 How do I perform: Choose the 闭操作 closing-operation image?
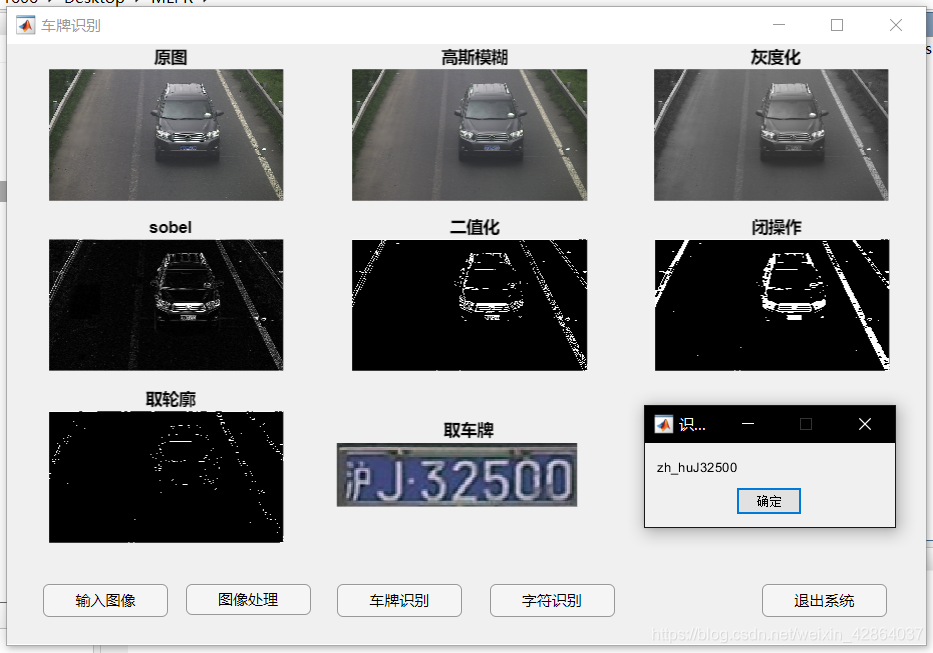click(772, 305)
